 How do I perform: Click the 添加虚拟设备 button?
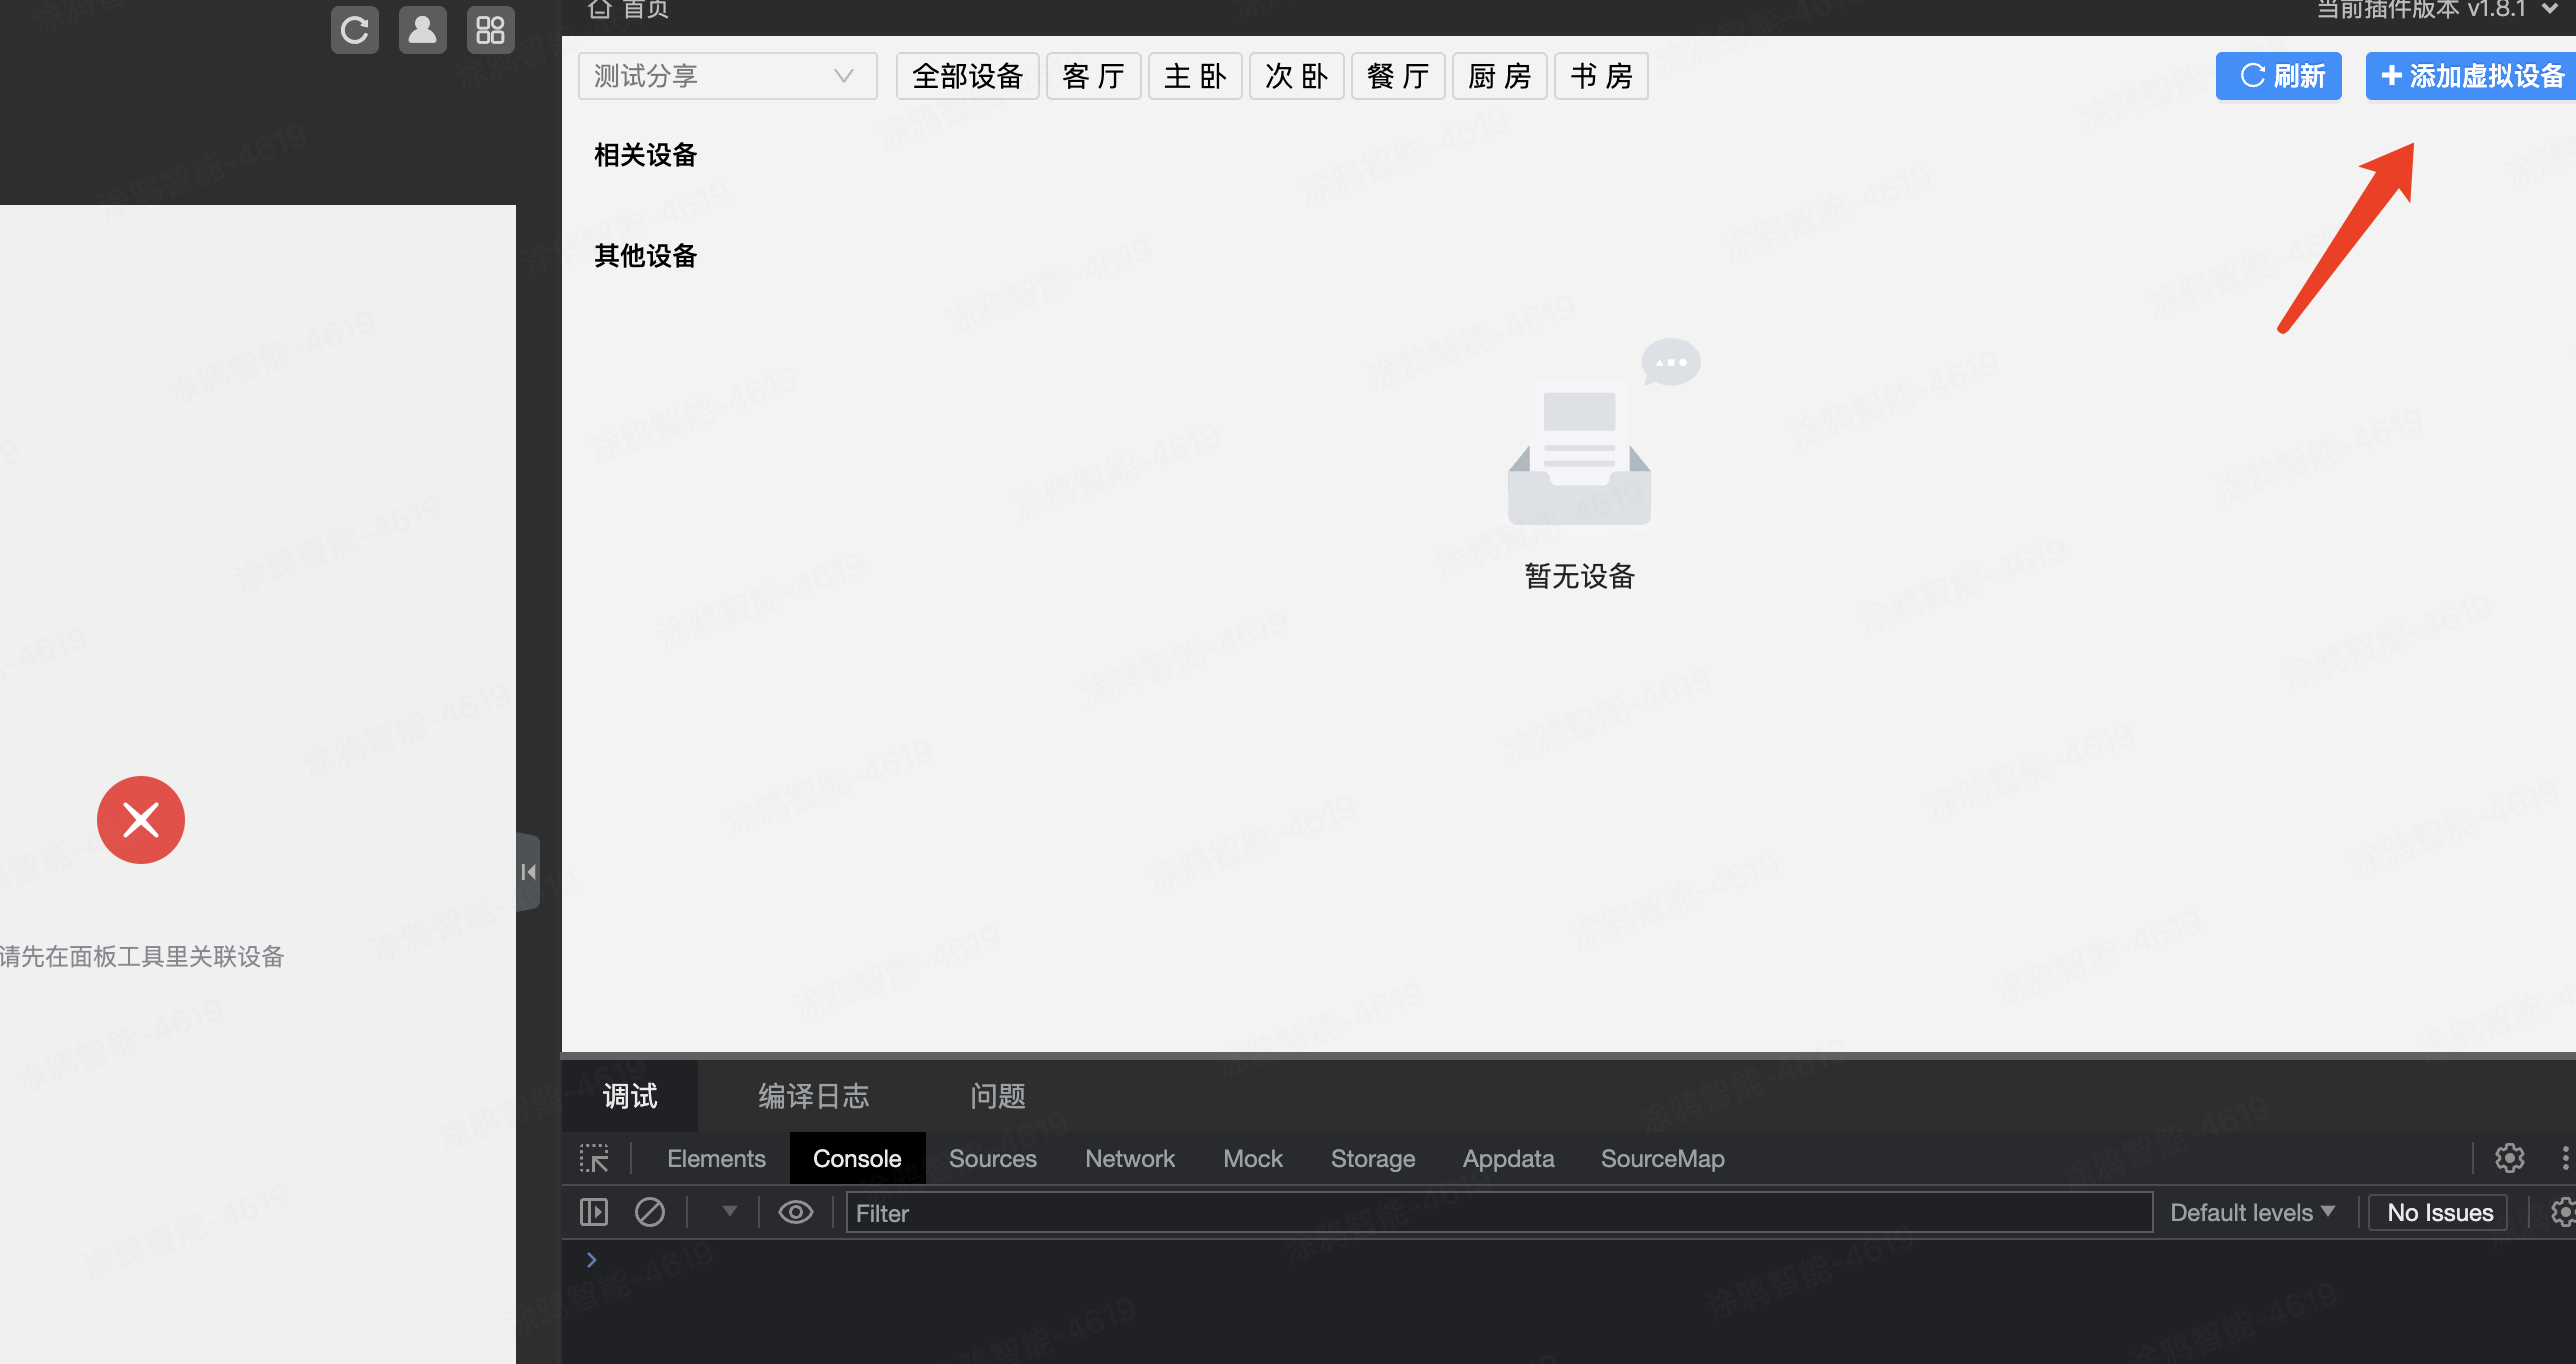(2472, 76)
